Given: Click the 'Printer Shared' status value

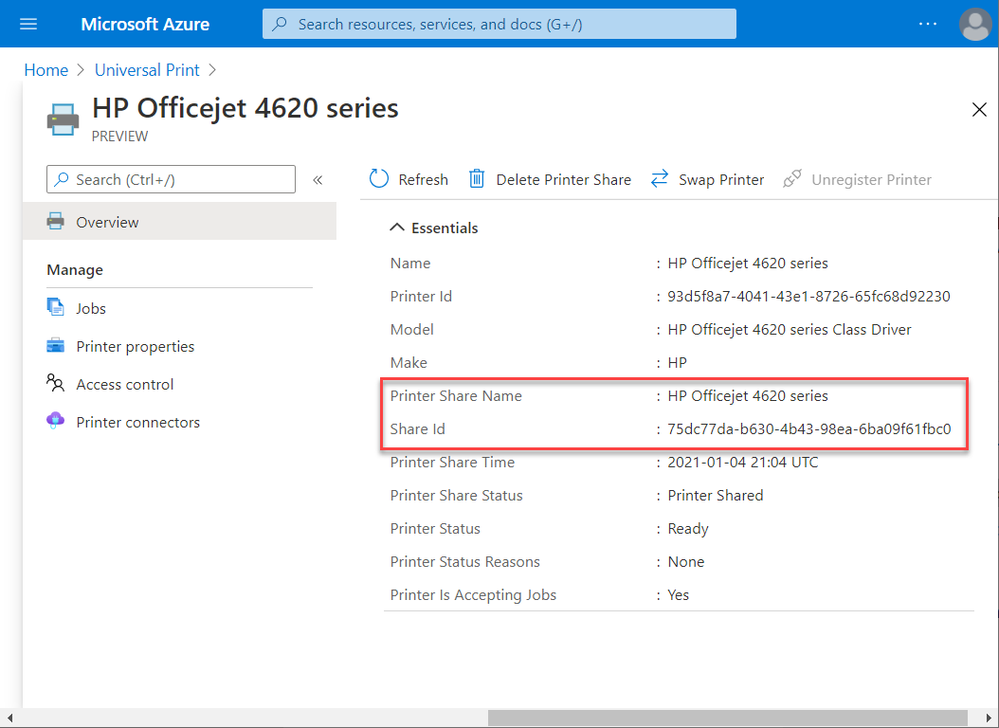Looking at the screenshot, I should tap(715, 495).
